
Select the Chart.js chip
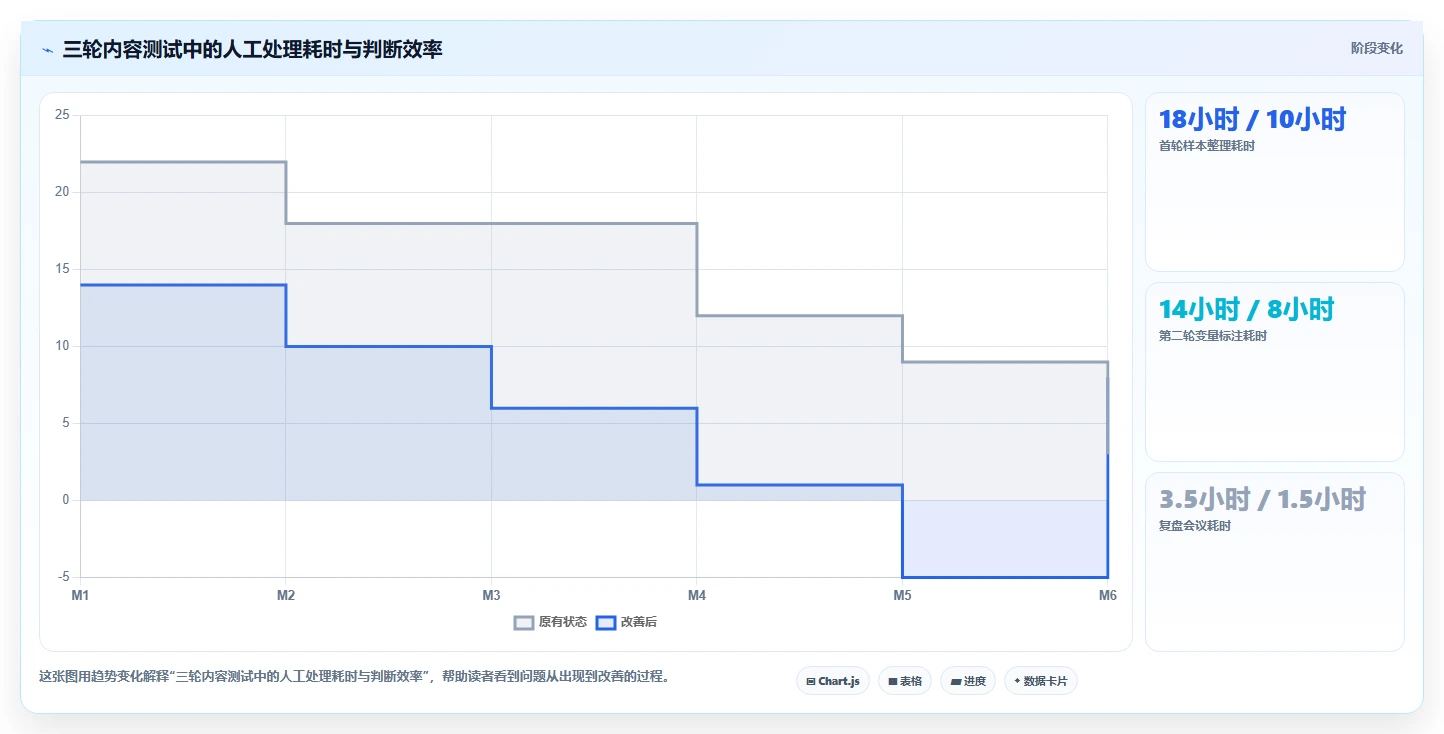pyautogui.click(x=833, y=681)
